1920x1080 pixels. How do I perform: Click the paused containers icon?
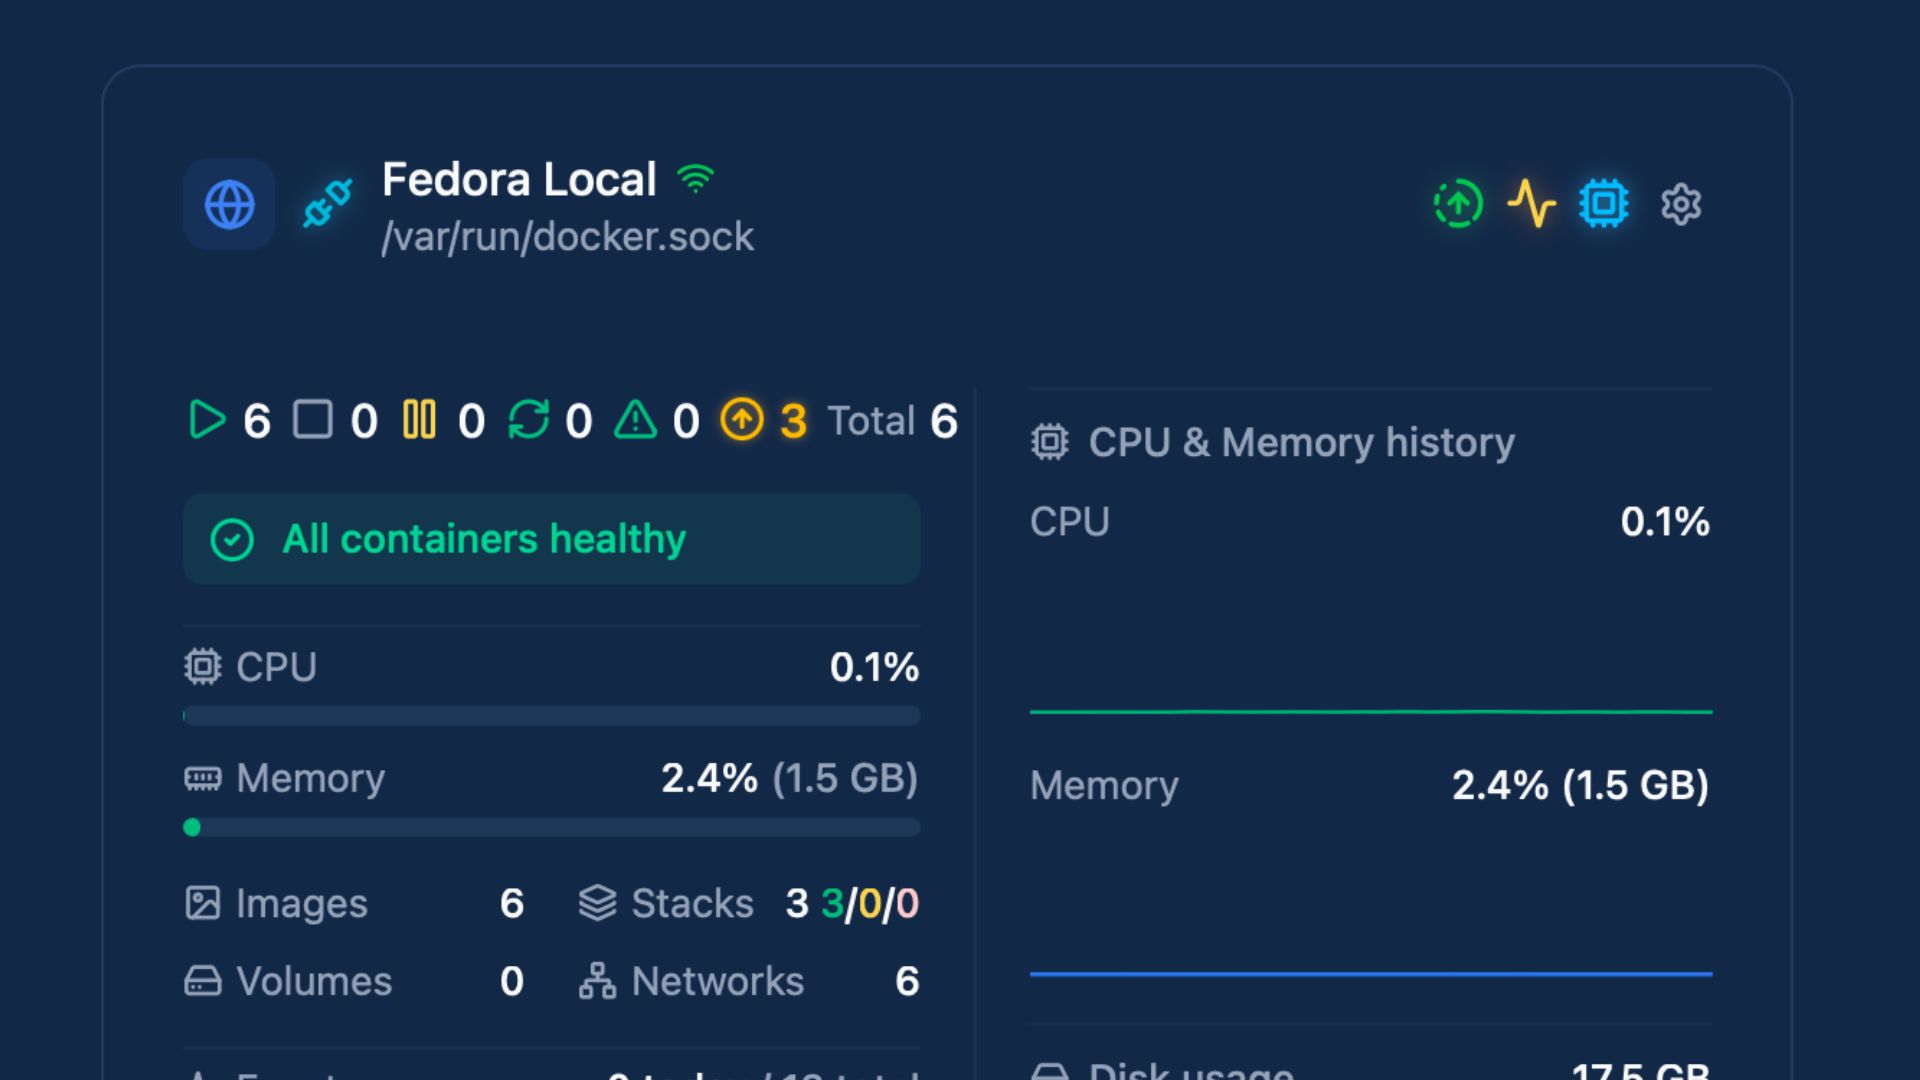coord(419,420)
